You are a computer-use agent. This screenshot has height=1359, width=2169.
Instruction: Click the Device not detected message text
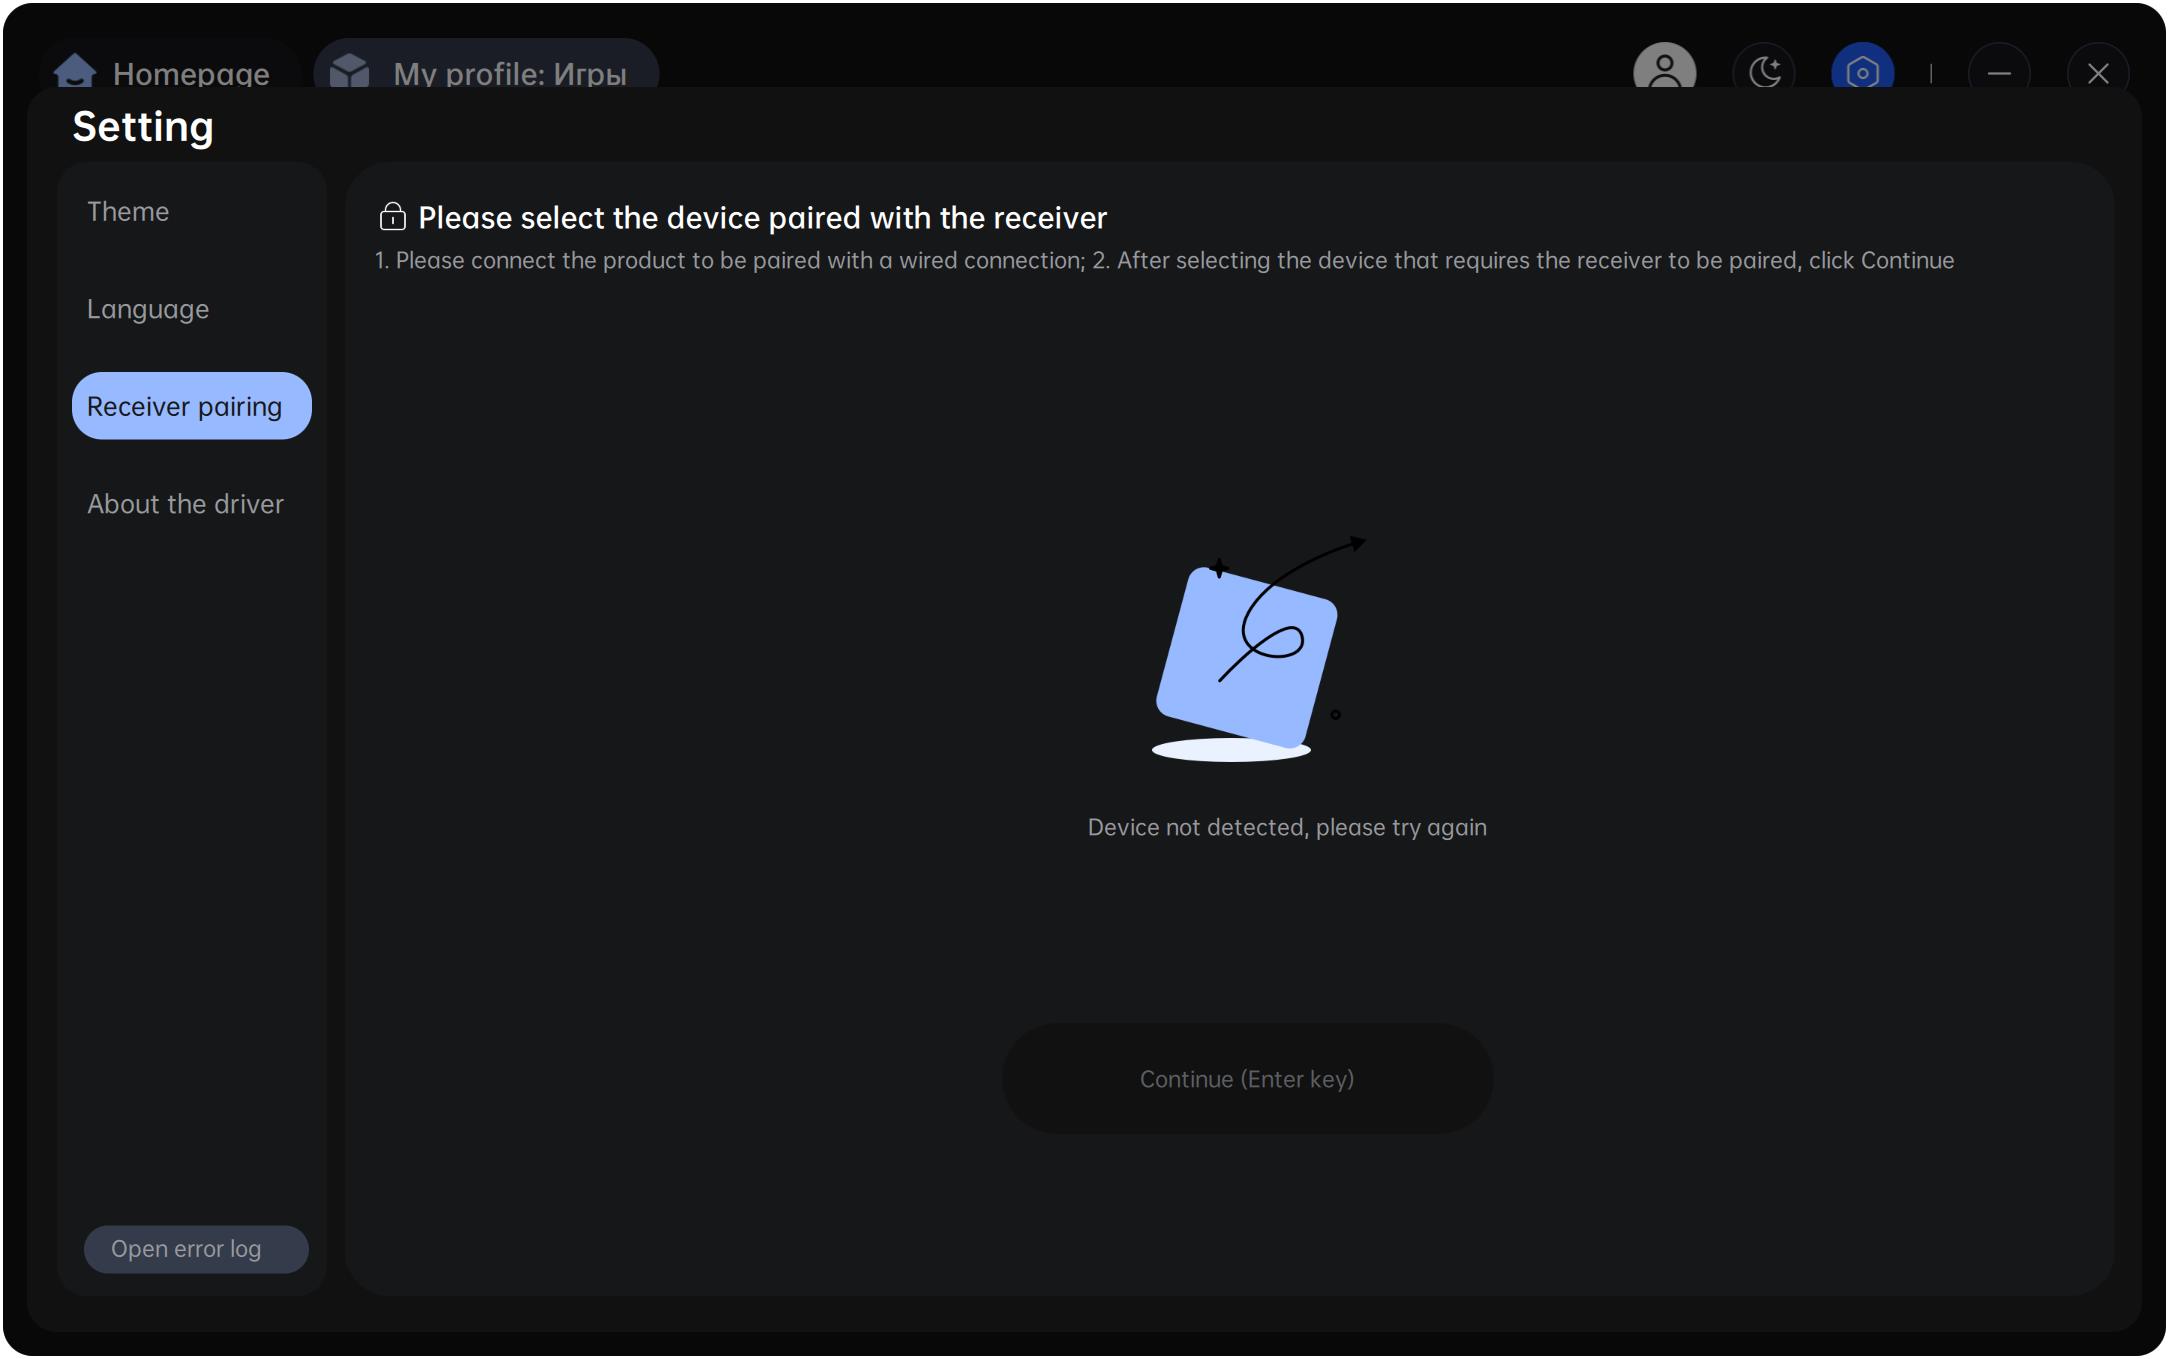[x=1287, y=827]
